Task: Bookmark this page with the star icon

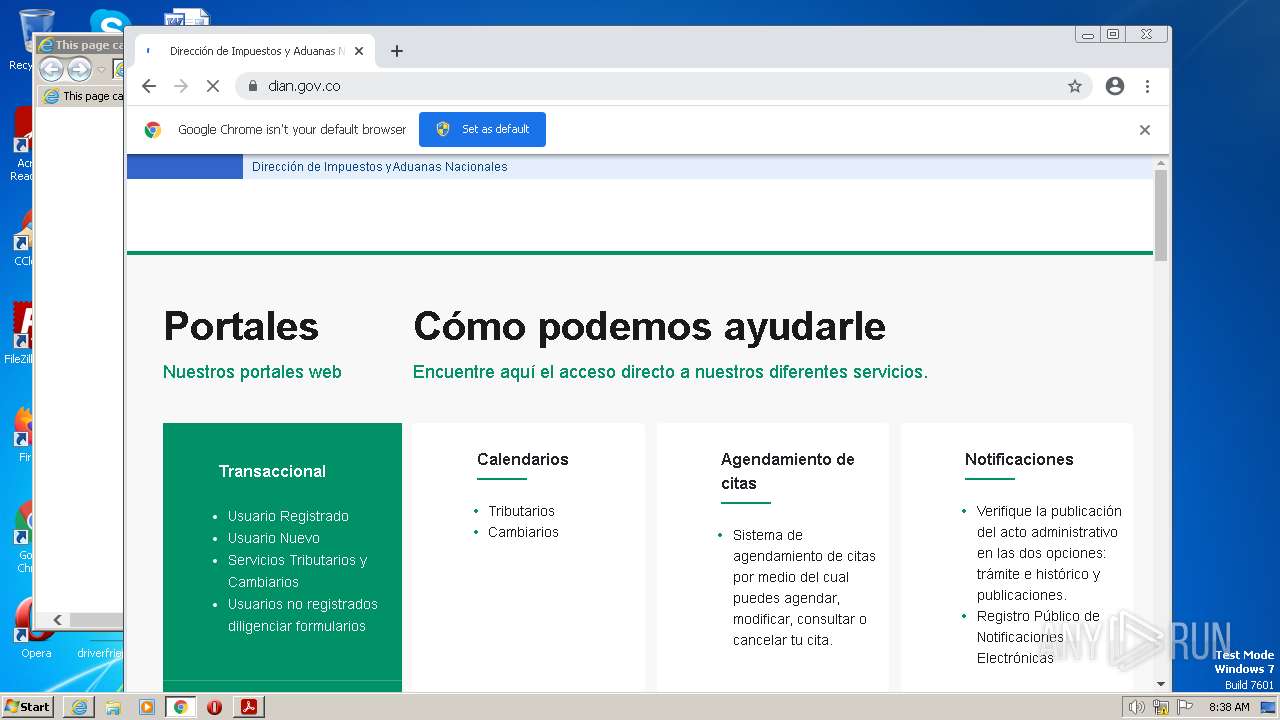Action: (x=1075, y=86)
